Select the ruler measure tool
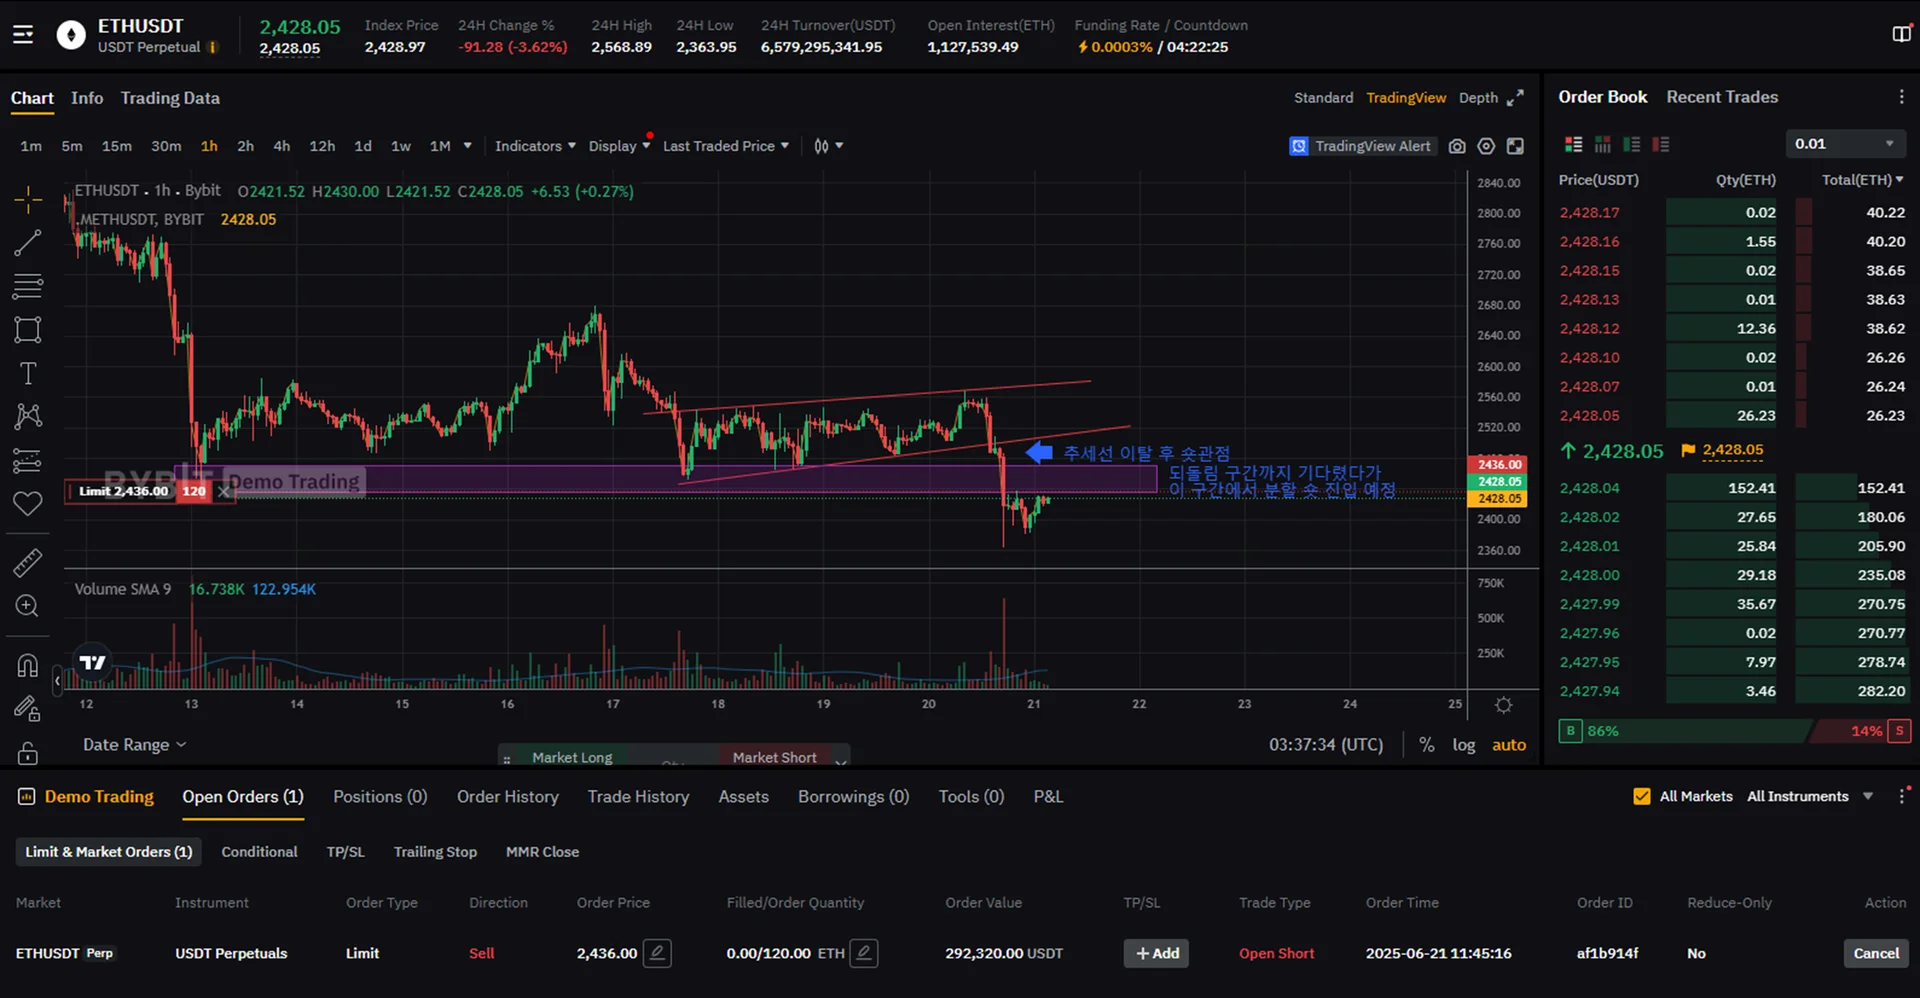The height and width of the screenshot is (998, 1920). pyautogui.click(x=28, y=562)
